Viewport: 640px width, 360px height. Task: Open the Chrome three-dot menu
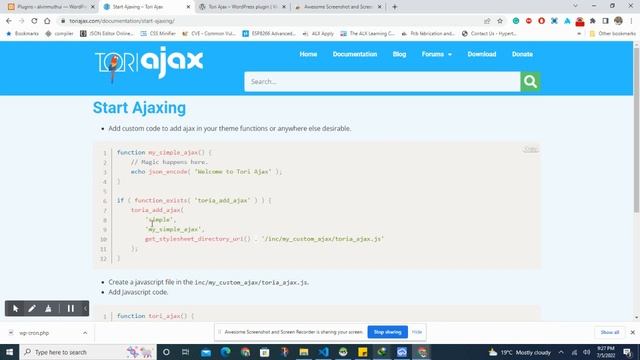[x=631, y=21]
